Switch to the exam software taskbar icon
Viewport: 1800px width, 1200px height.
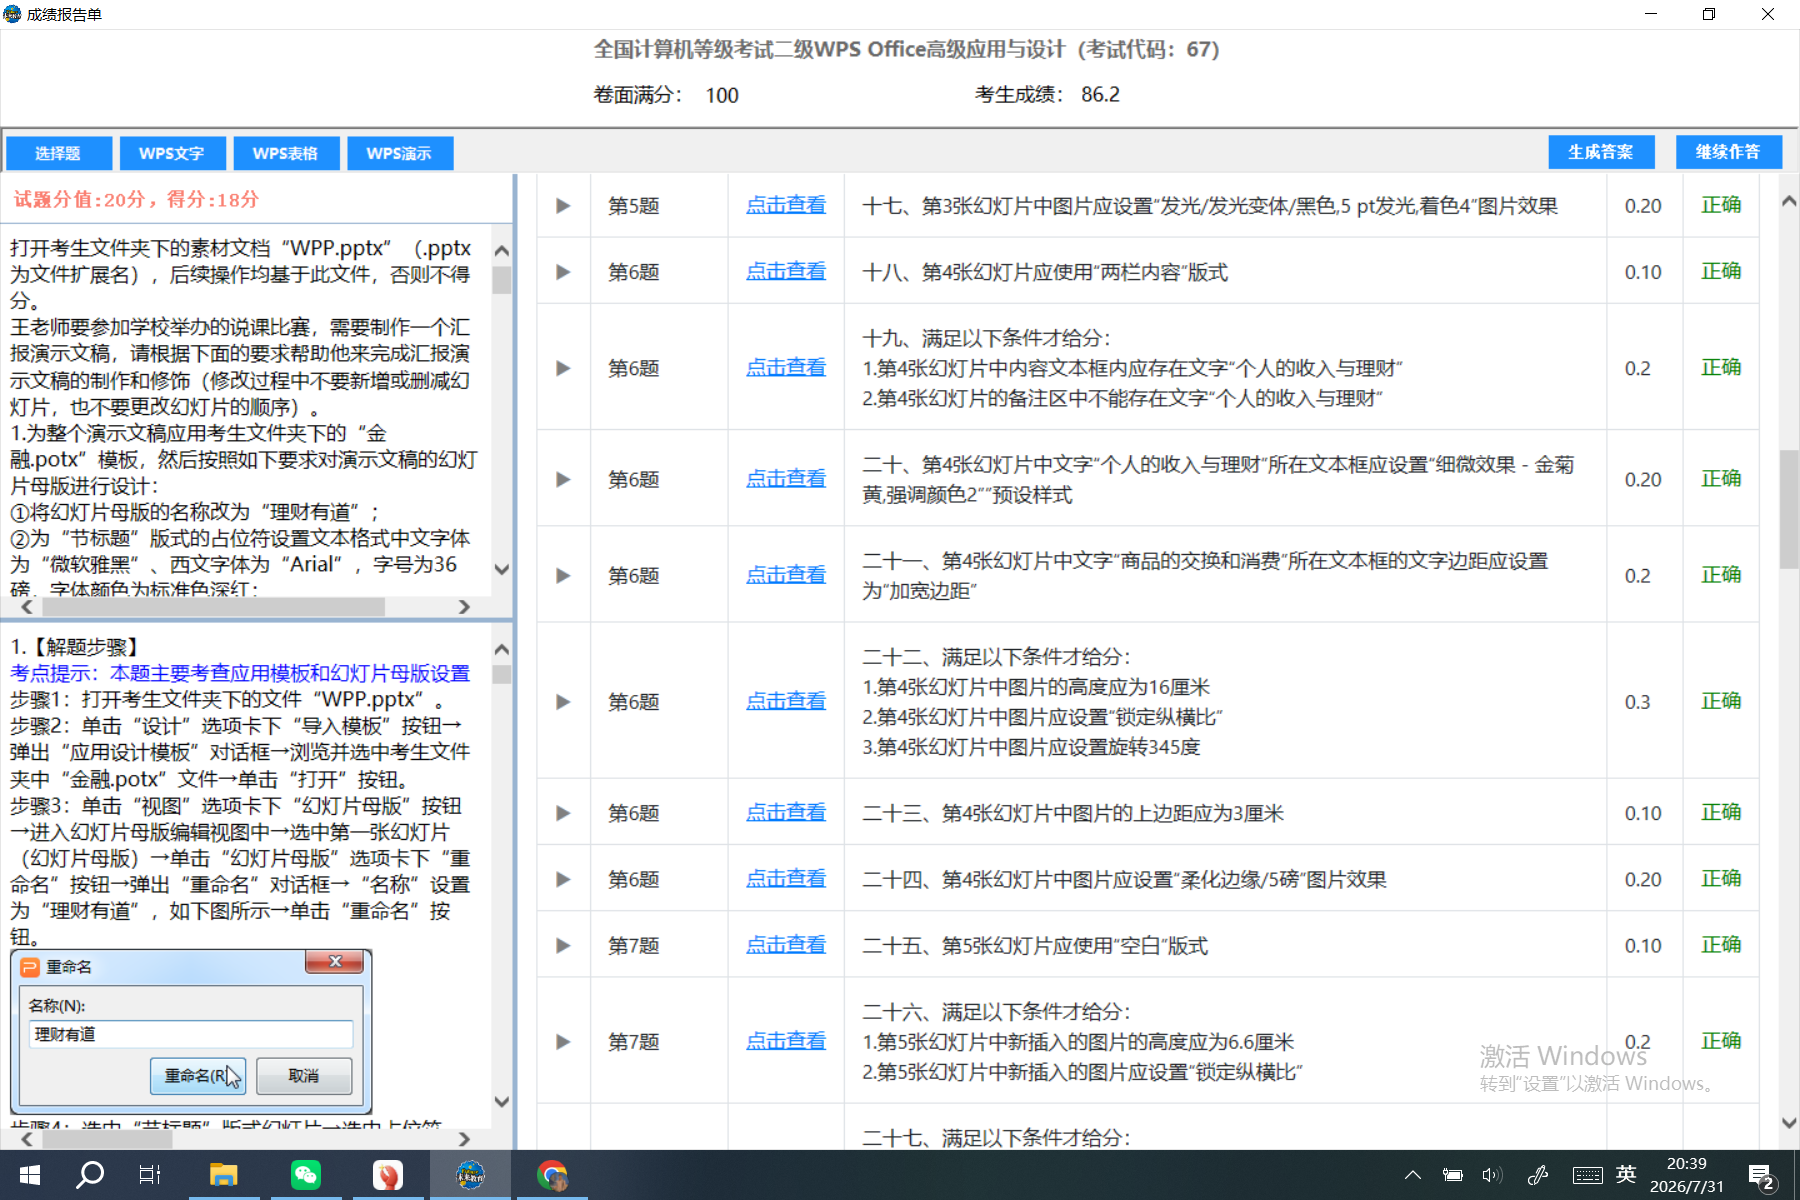tap(470, 1175)
